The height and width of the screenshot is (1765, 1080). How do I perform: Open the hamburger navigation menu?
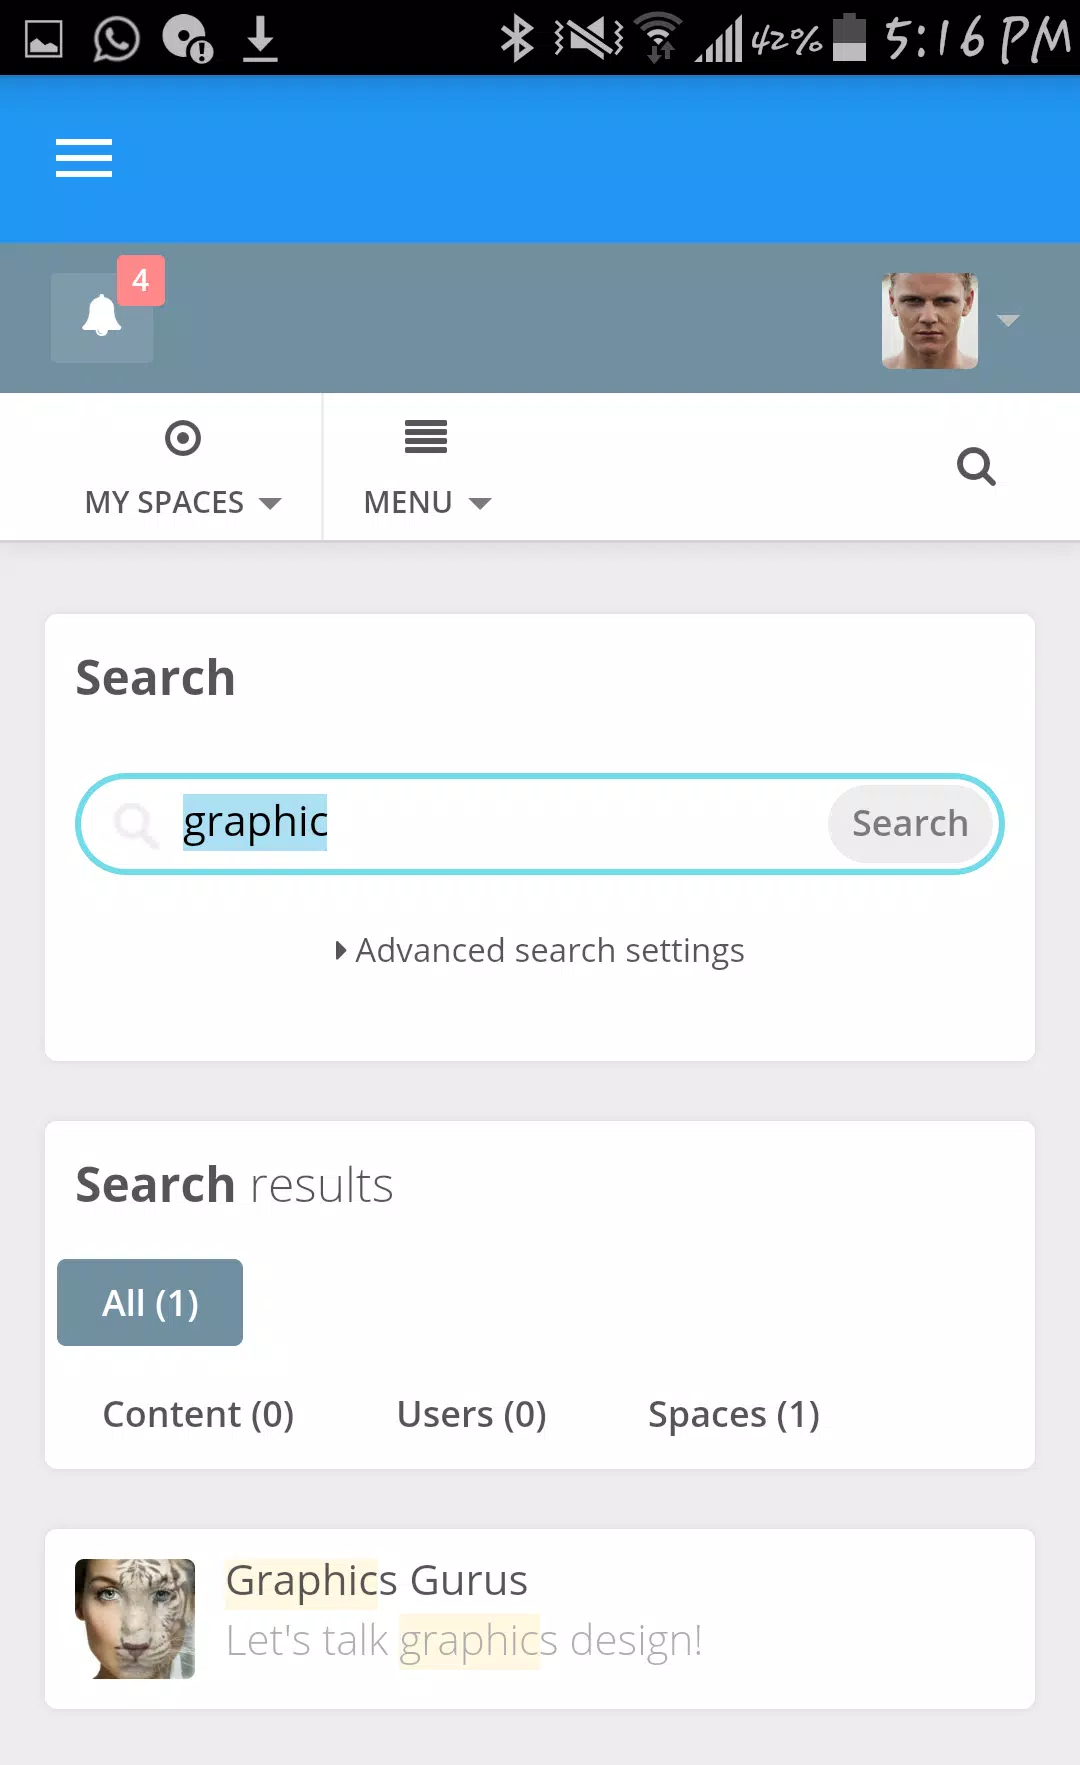84,158
